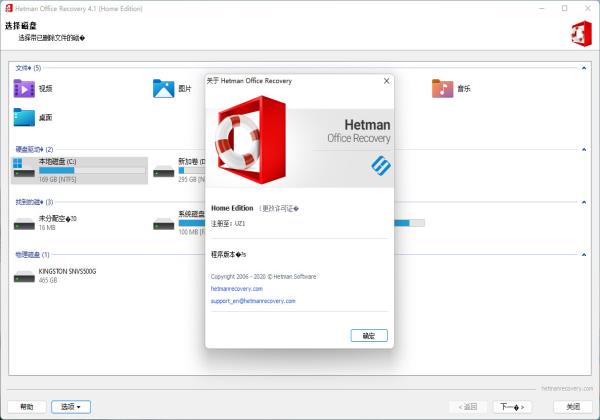Select the 169 GB [NTFS] text

57,179
